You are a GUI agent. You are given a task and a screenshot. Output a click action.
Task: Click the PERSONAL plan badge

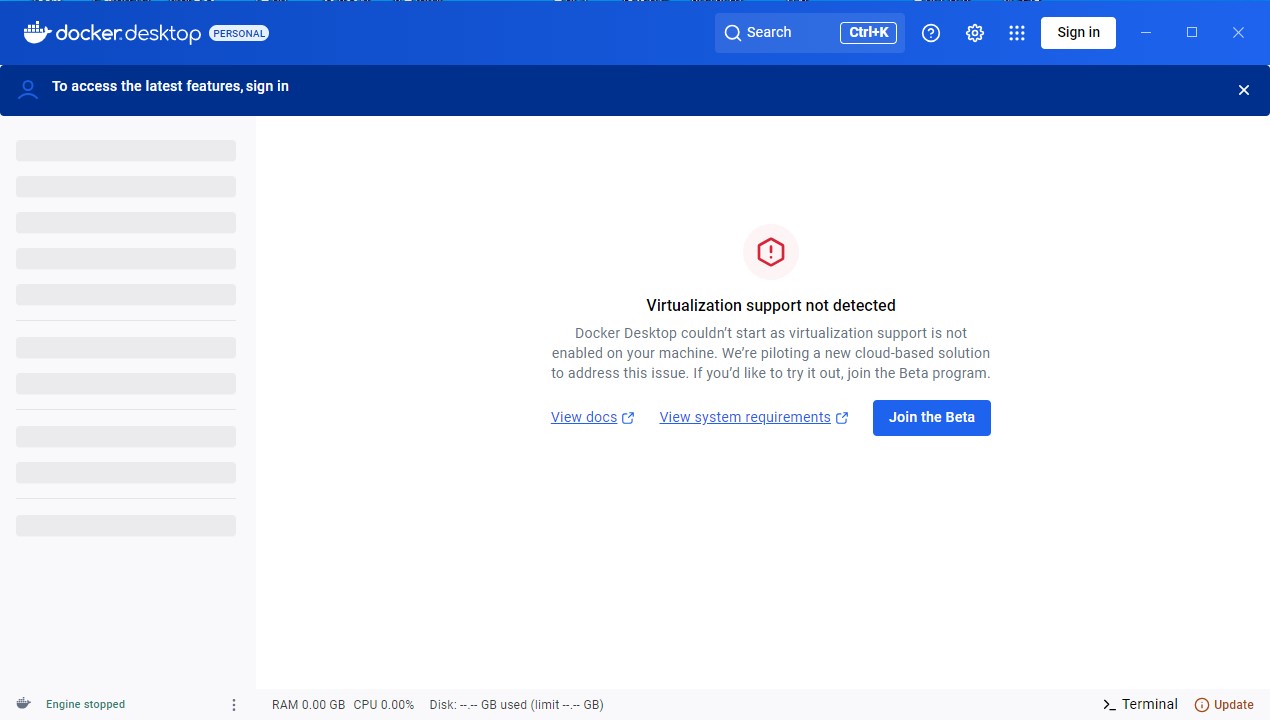(x=239, y=33)
